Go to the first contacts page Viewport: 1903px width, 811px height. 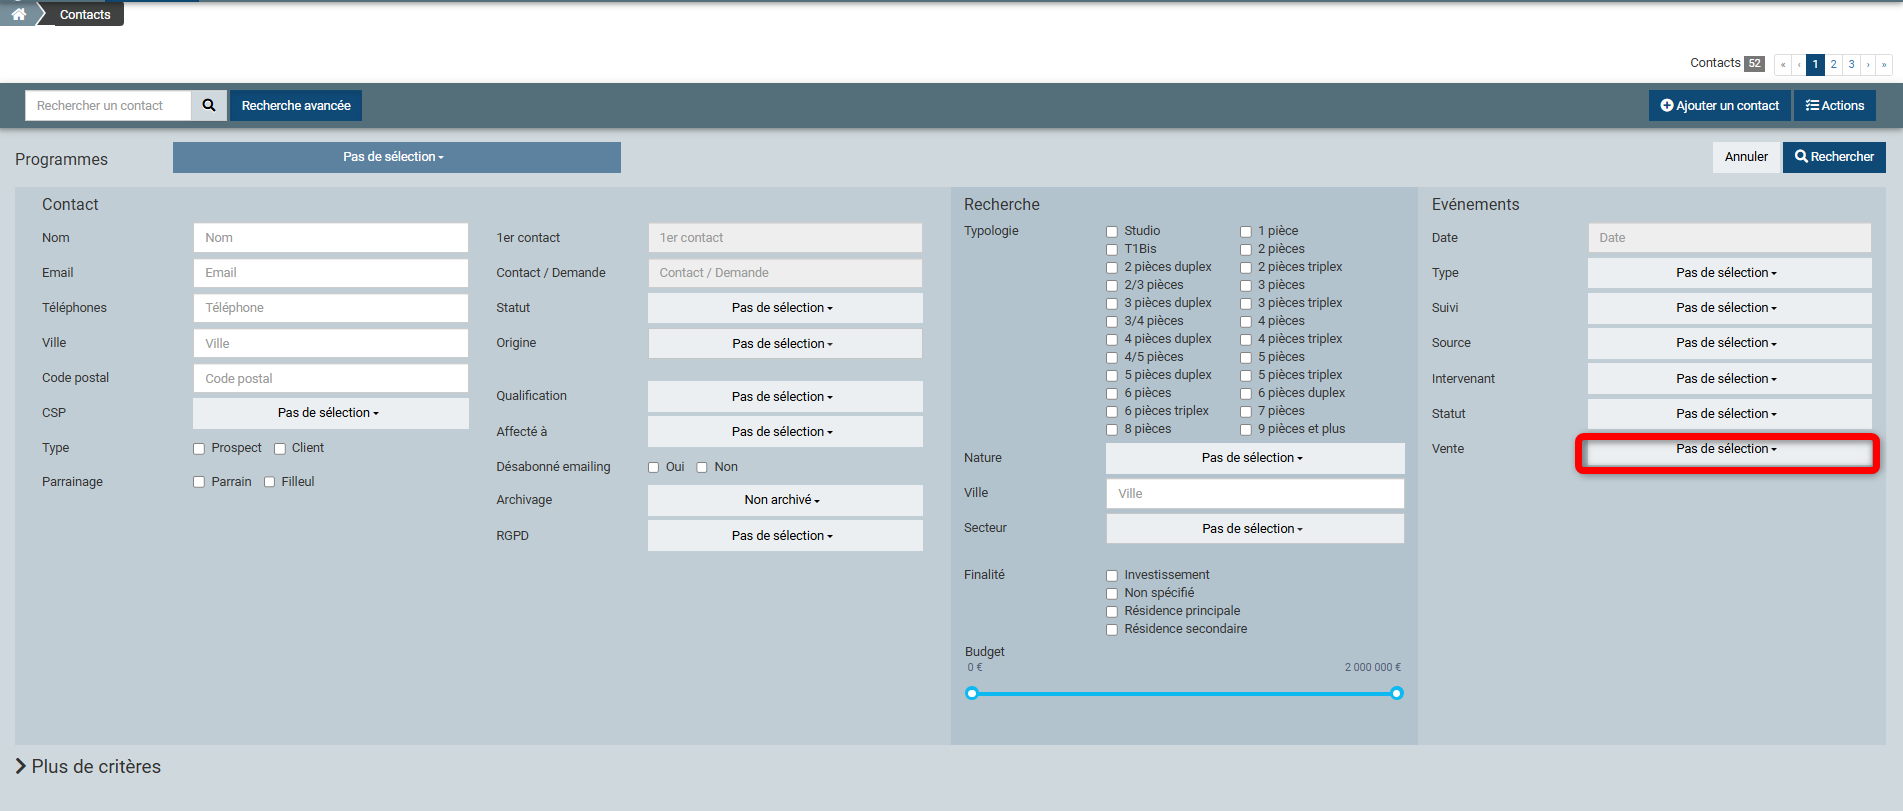(1782, 64)
